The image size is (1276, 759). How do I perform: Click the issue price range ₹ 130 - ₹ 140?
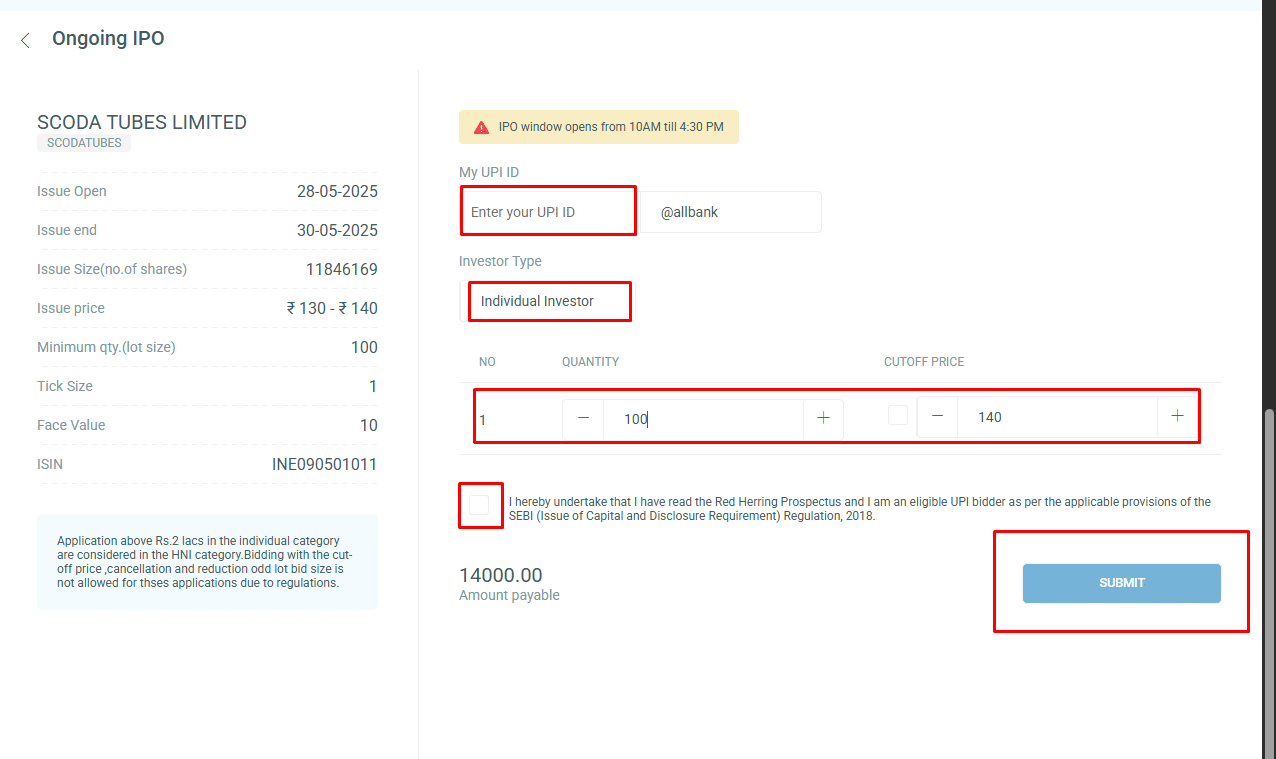pyautogui.click(x=332, y=308)
